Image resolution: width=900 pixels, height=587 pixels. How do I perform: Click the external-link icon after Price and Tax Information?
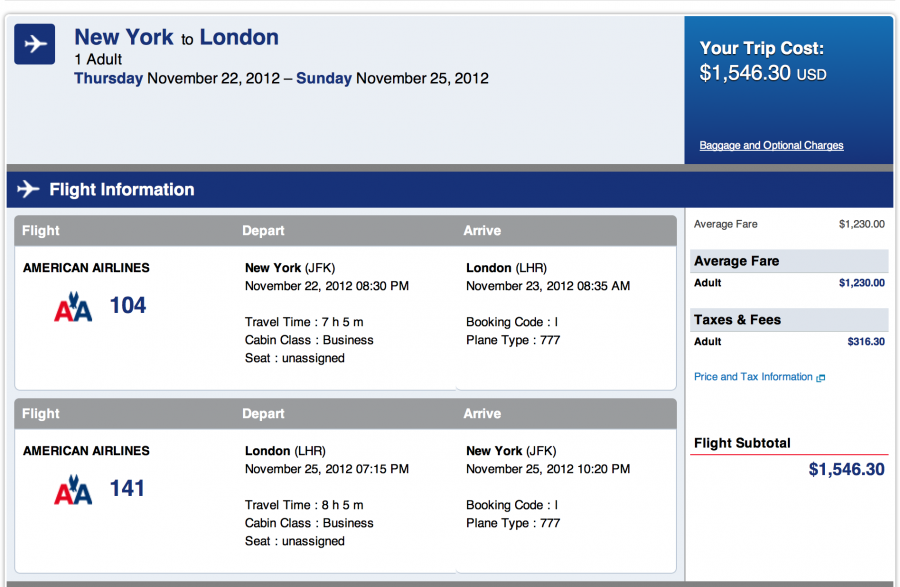coord(821,378)
